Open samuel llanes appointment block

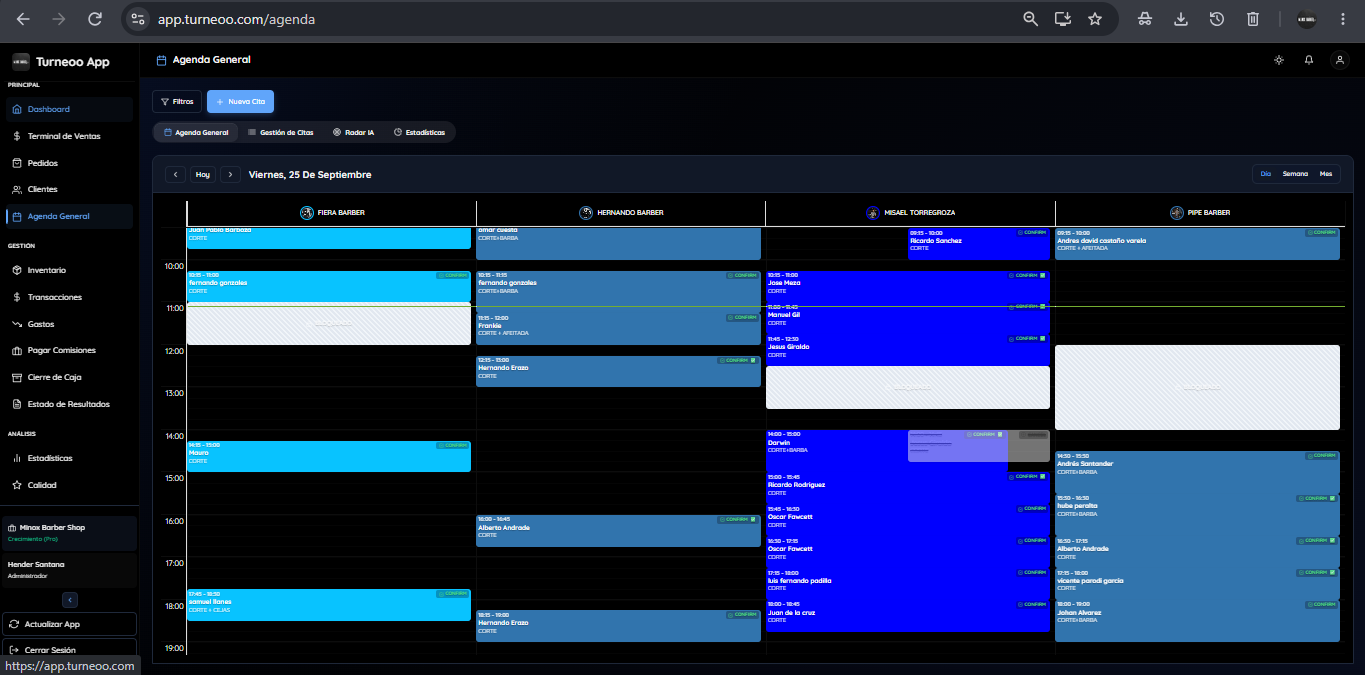click(x=328, y=605)
